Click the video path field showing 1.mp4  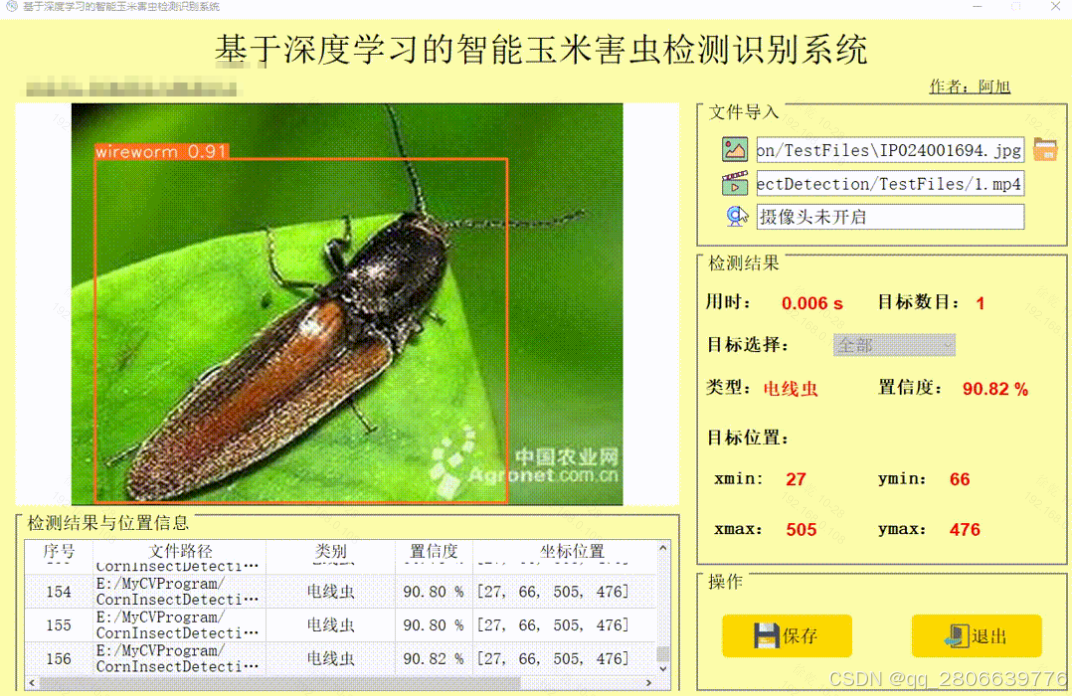coord(888,183)
